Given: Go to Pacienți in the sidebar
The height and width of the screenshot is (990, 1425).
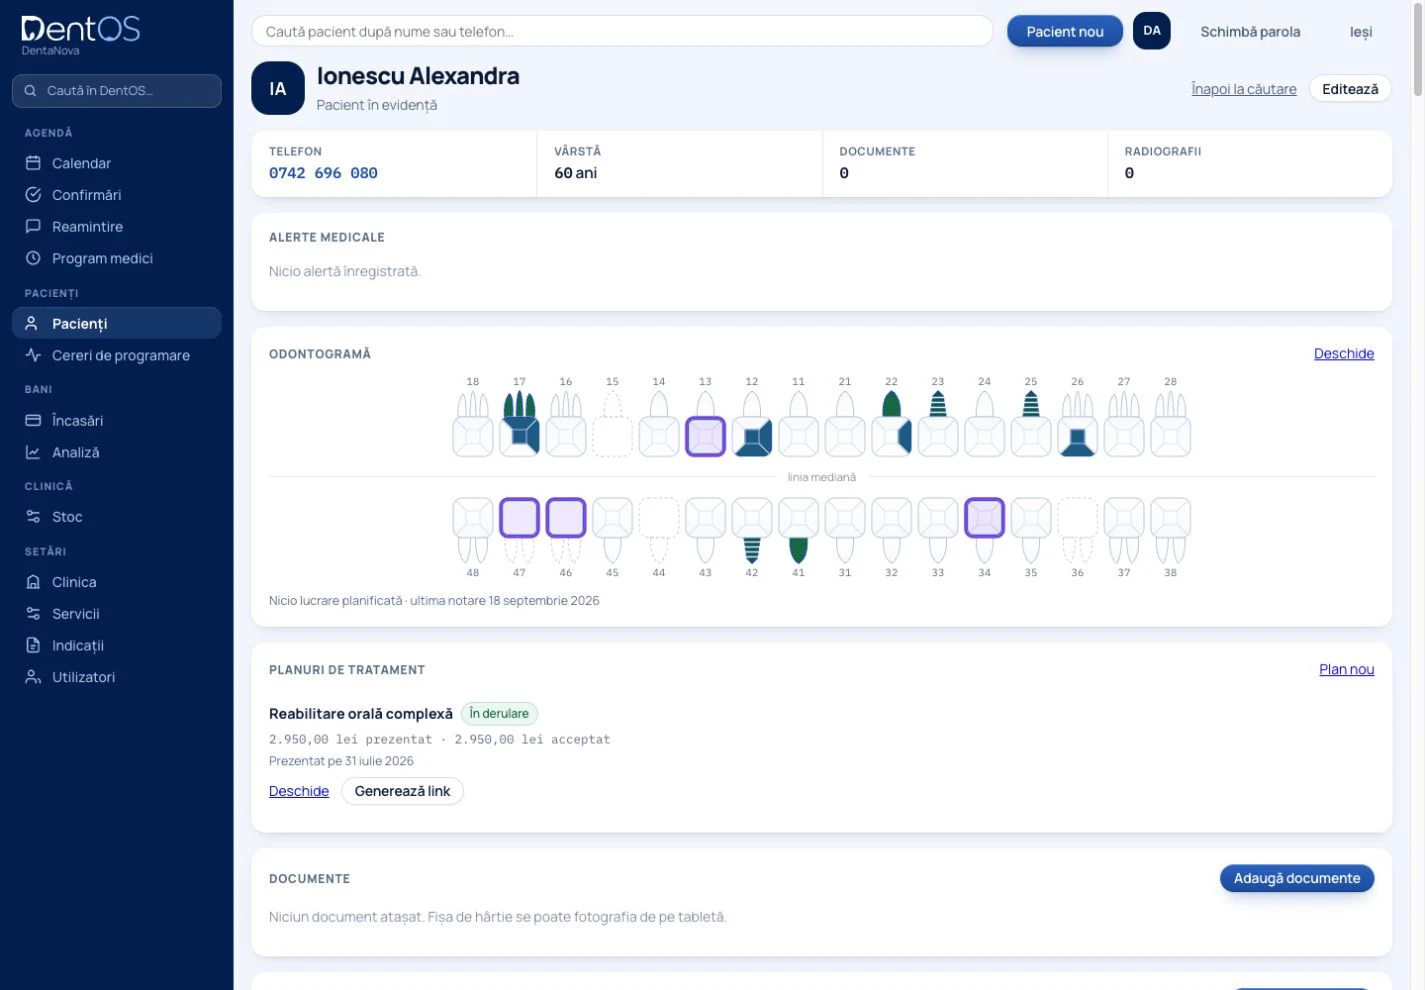Looking at the screenshot, I should (x=117, y=323).
